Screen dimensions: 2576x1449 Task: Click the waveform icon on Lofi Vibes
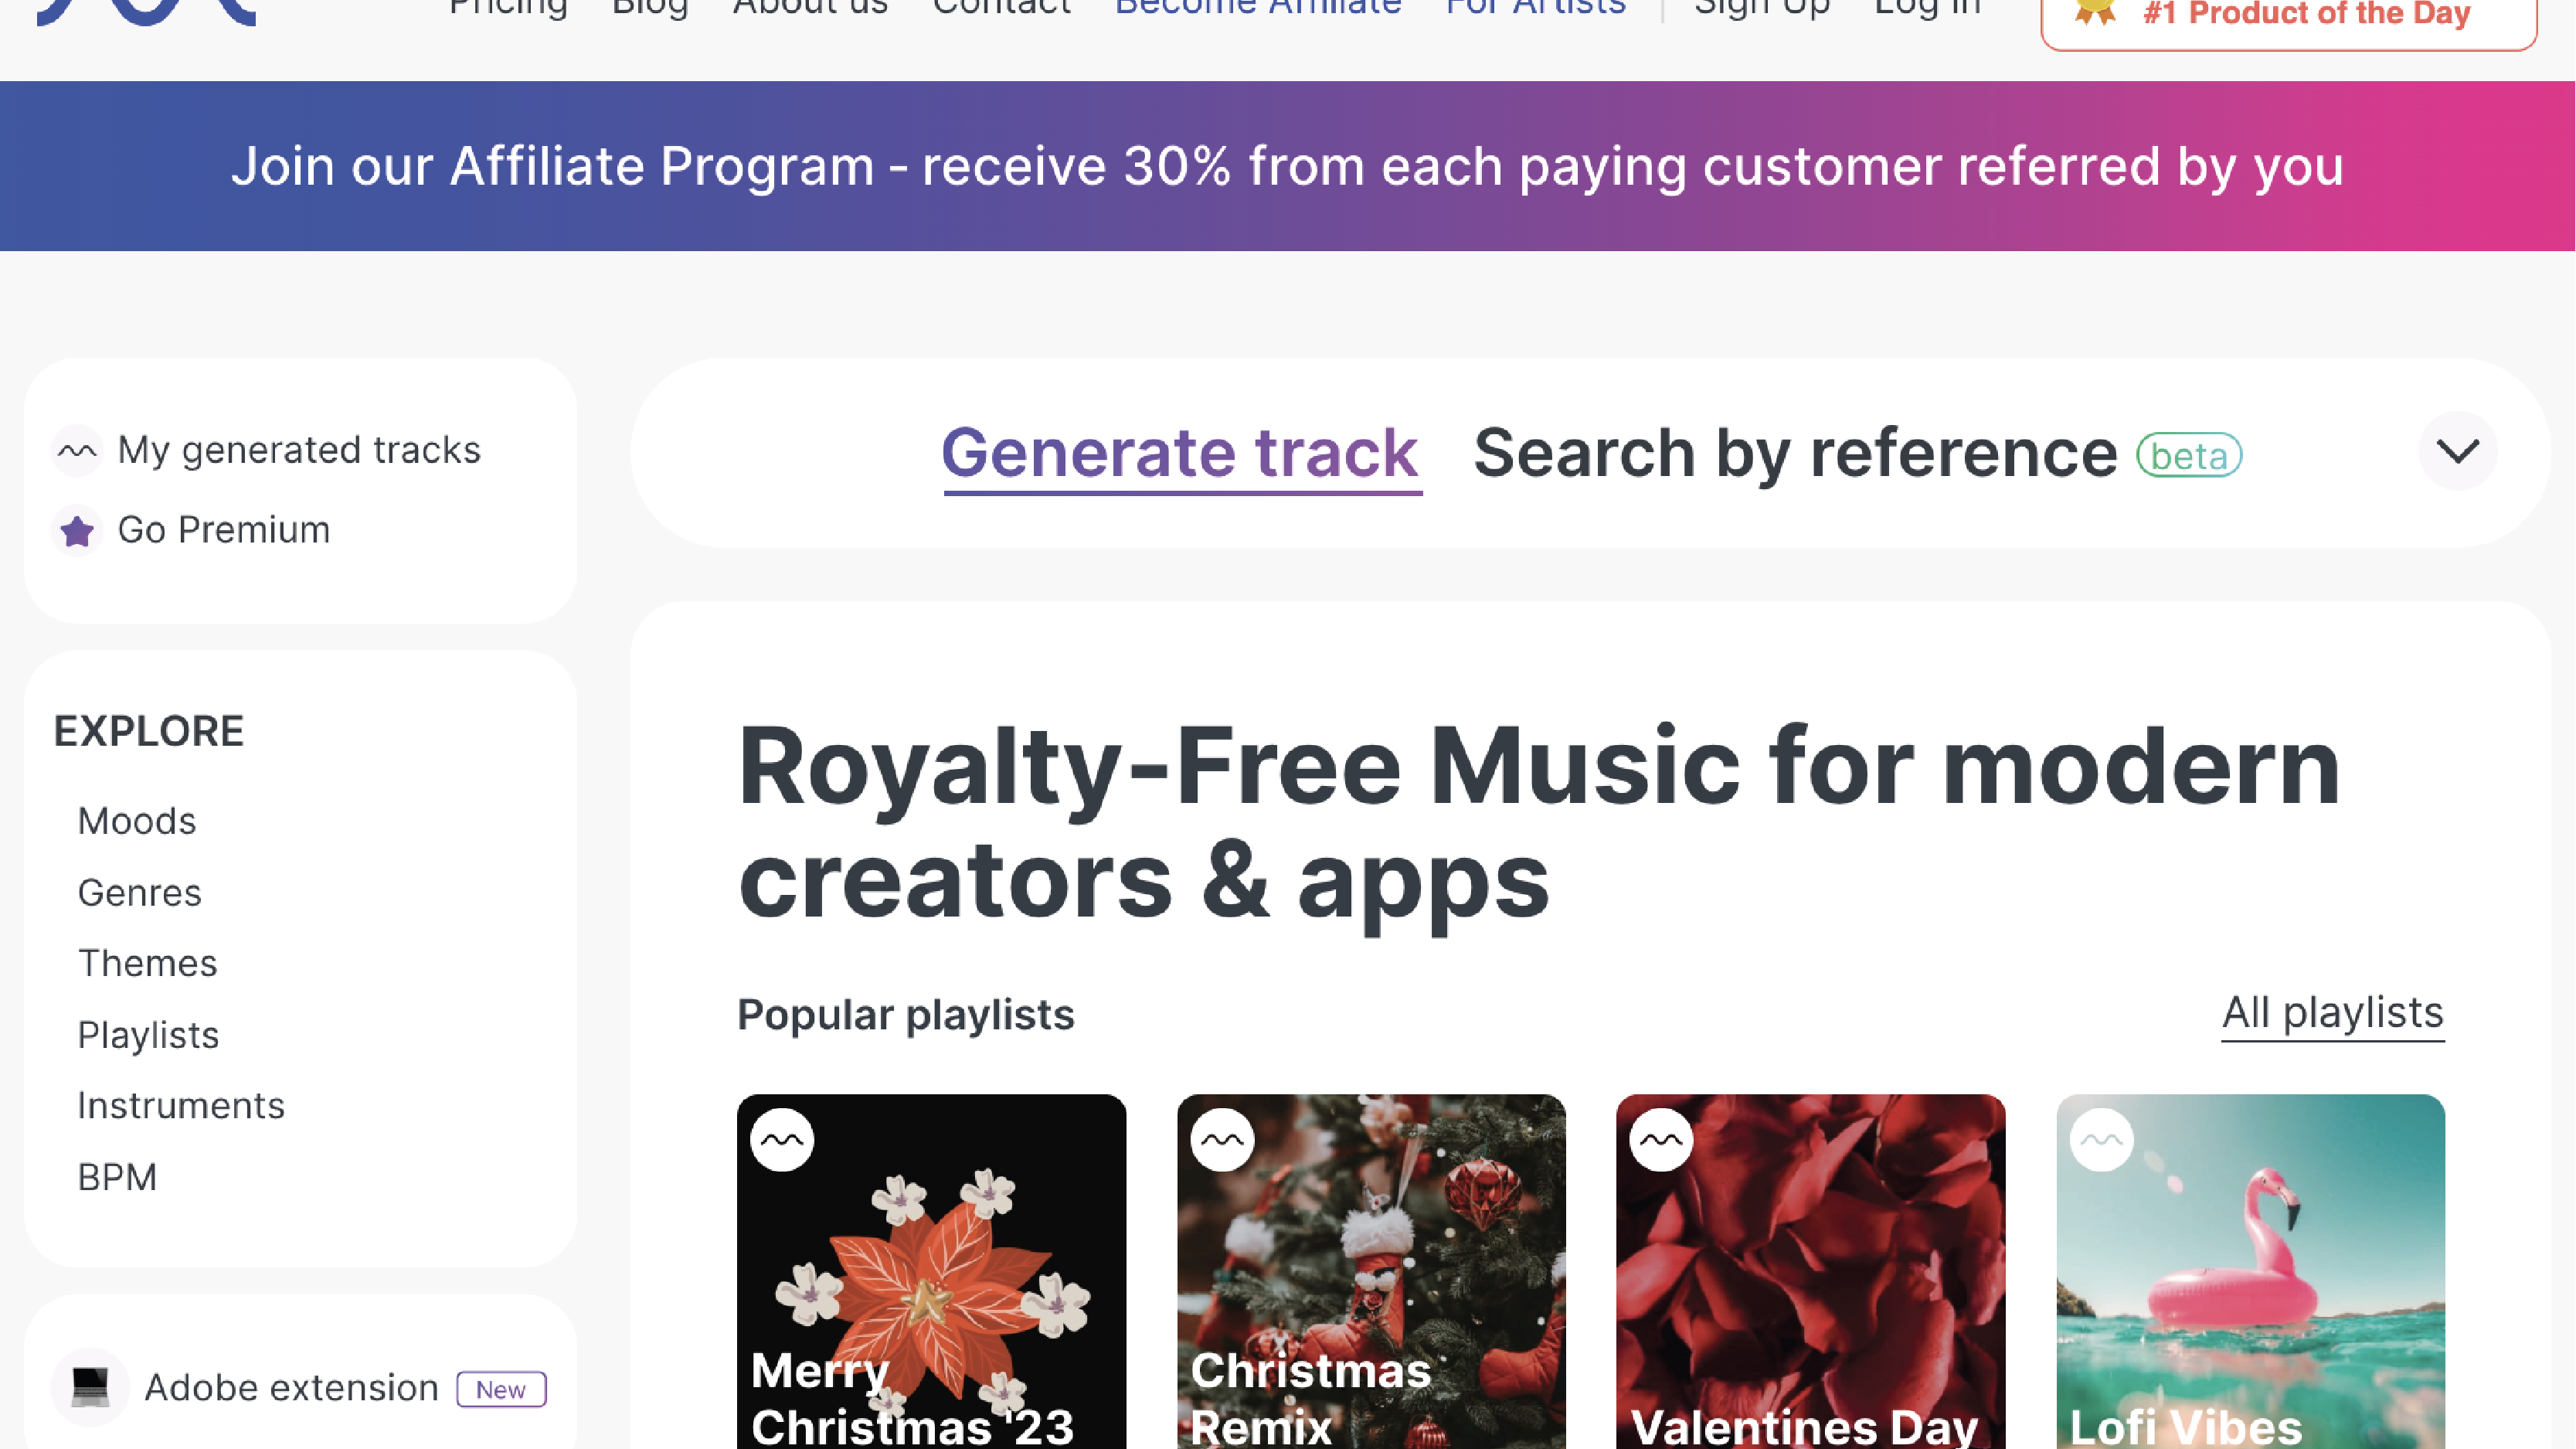tap(2102, 1139)
